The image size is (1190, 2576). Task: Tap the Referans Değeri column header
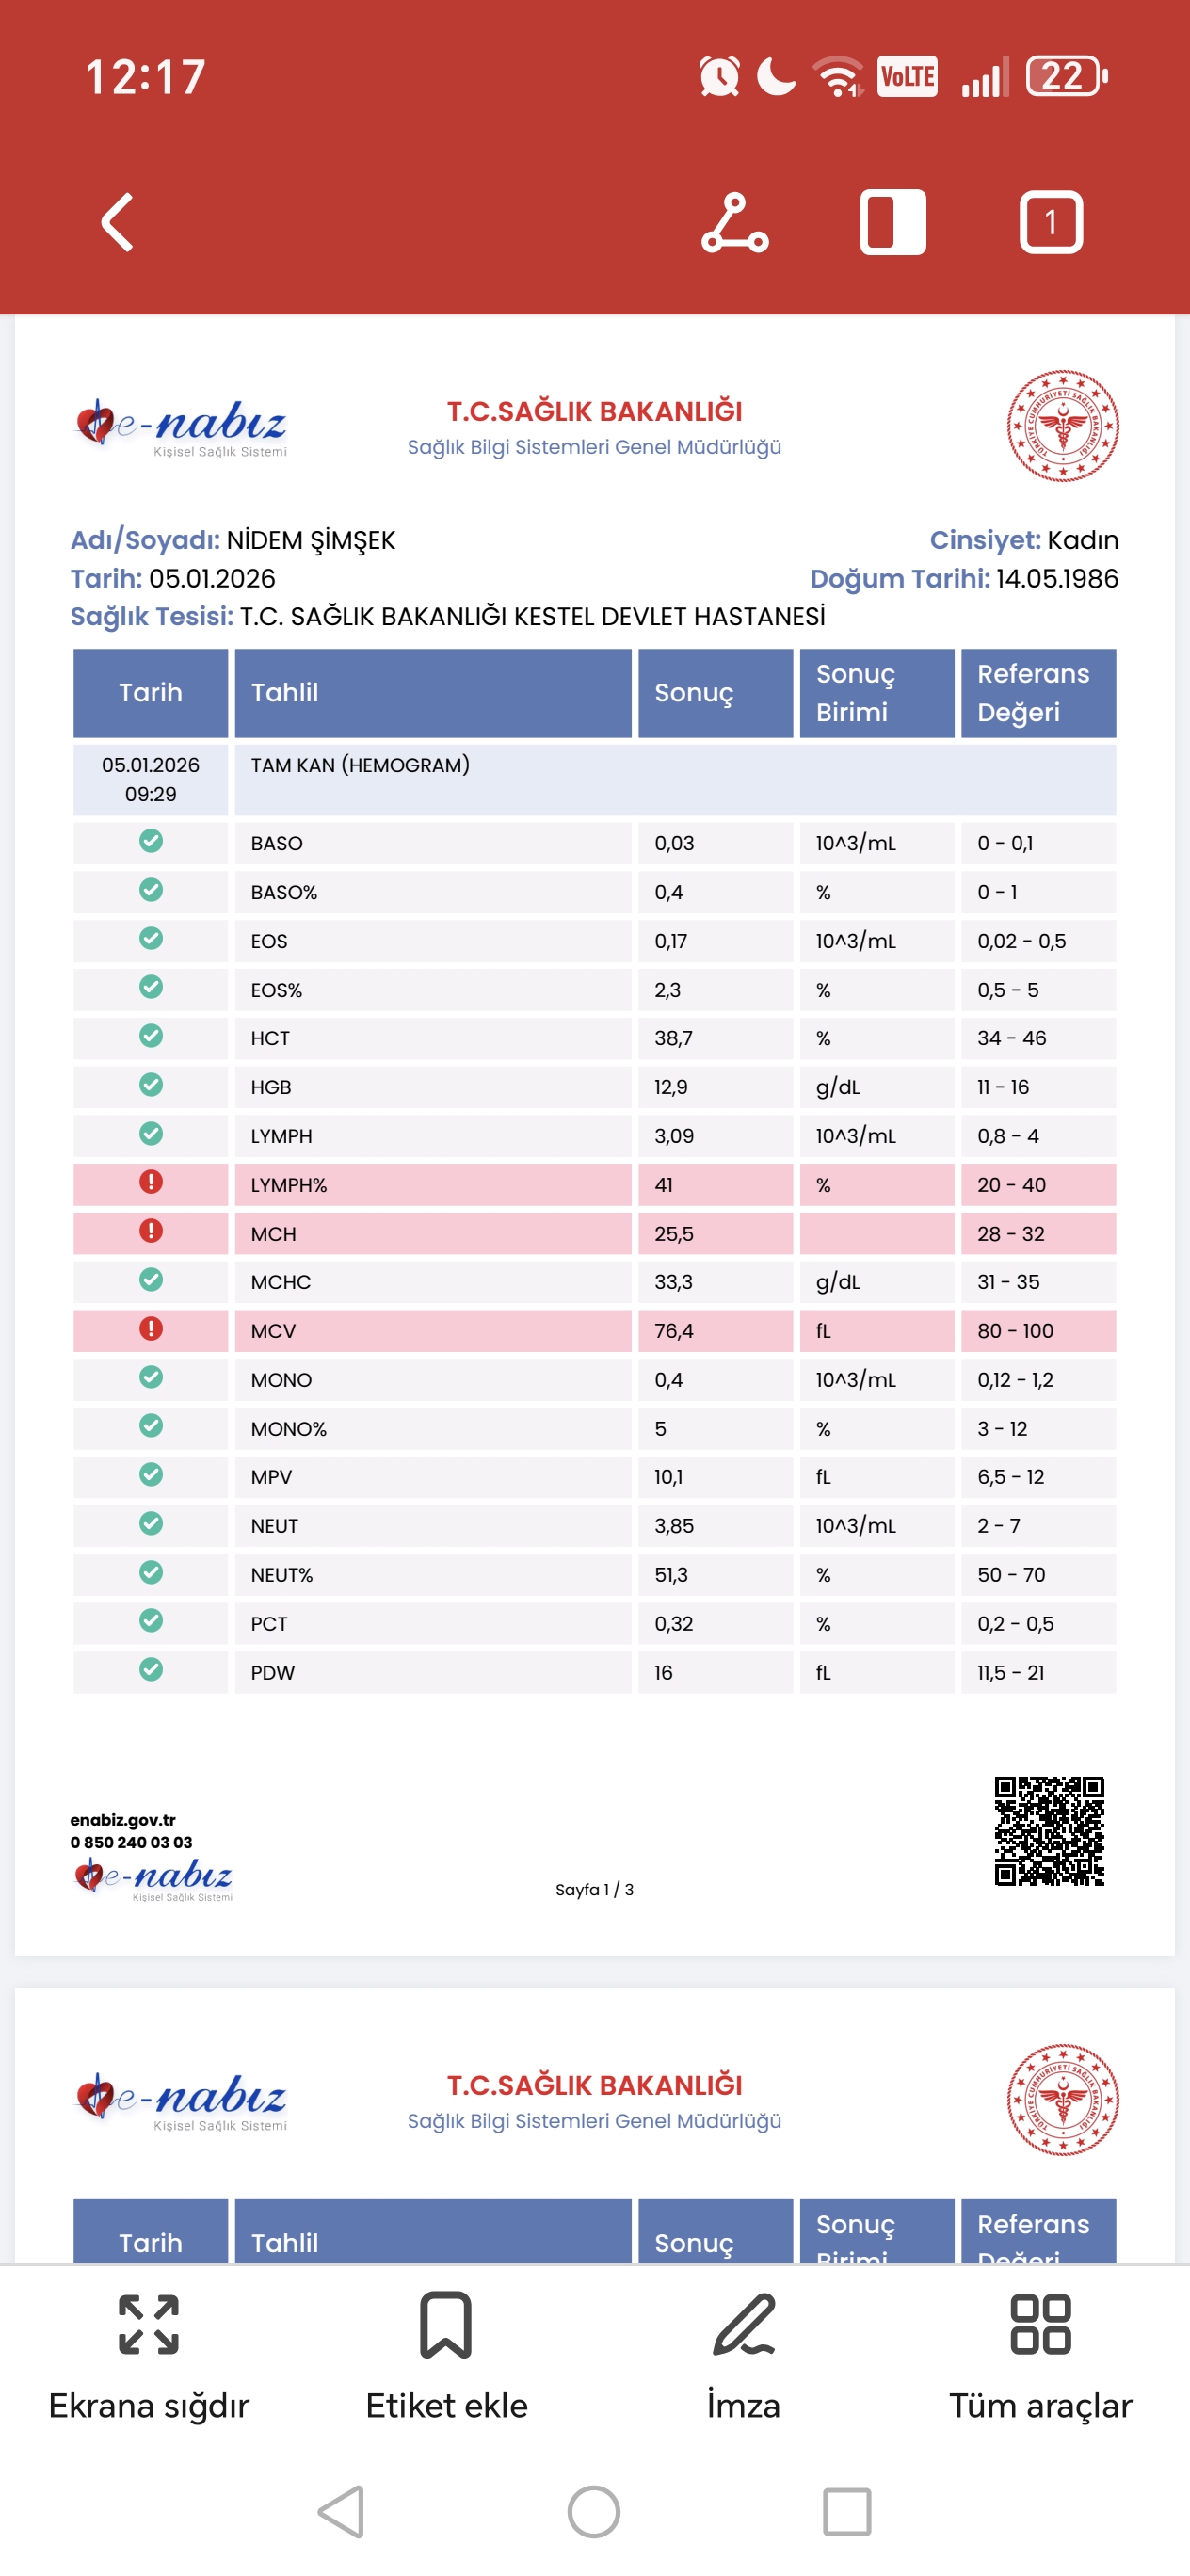(1038, 693)
